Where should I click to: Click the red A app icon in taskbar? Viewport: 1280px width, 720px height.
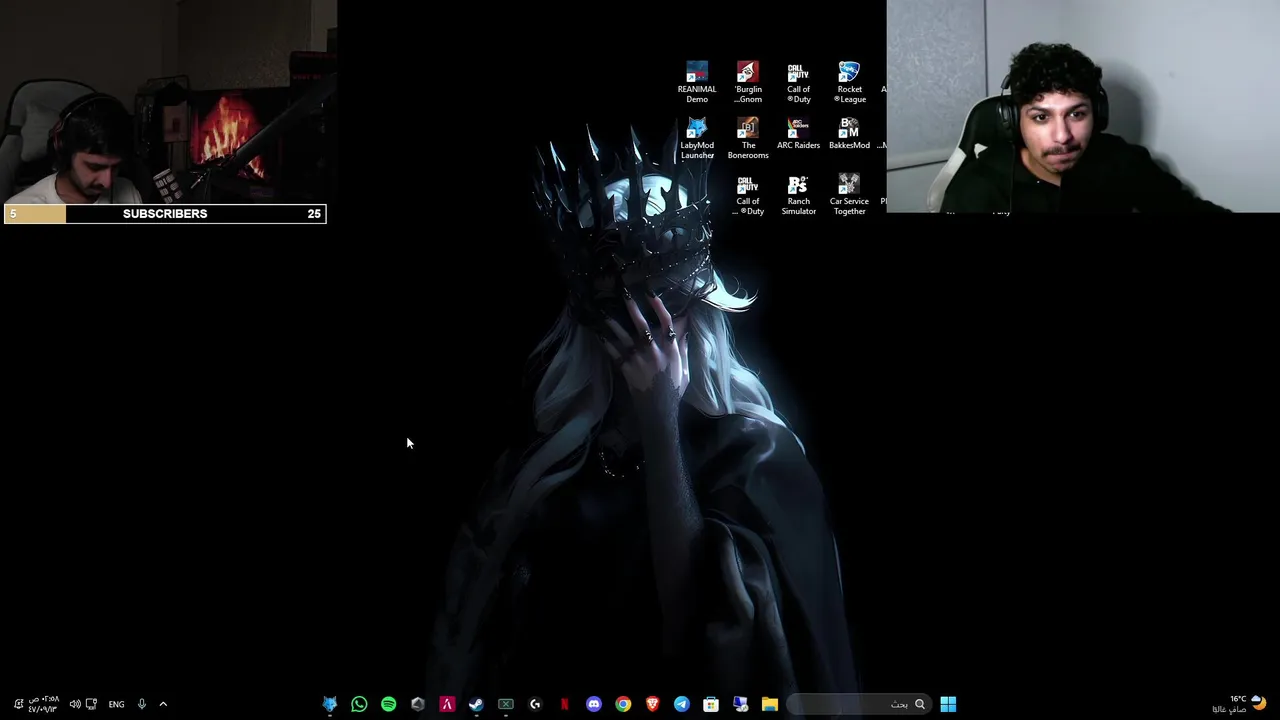[447, 704]
